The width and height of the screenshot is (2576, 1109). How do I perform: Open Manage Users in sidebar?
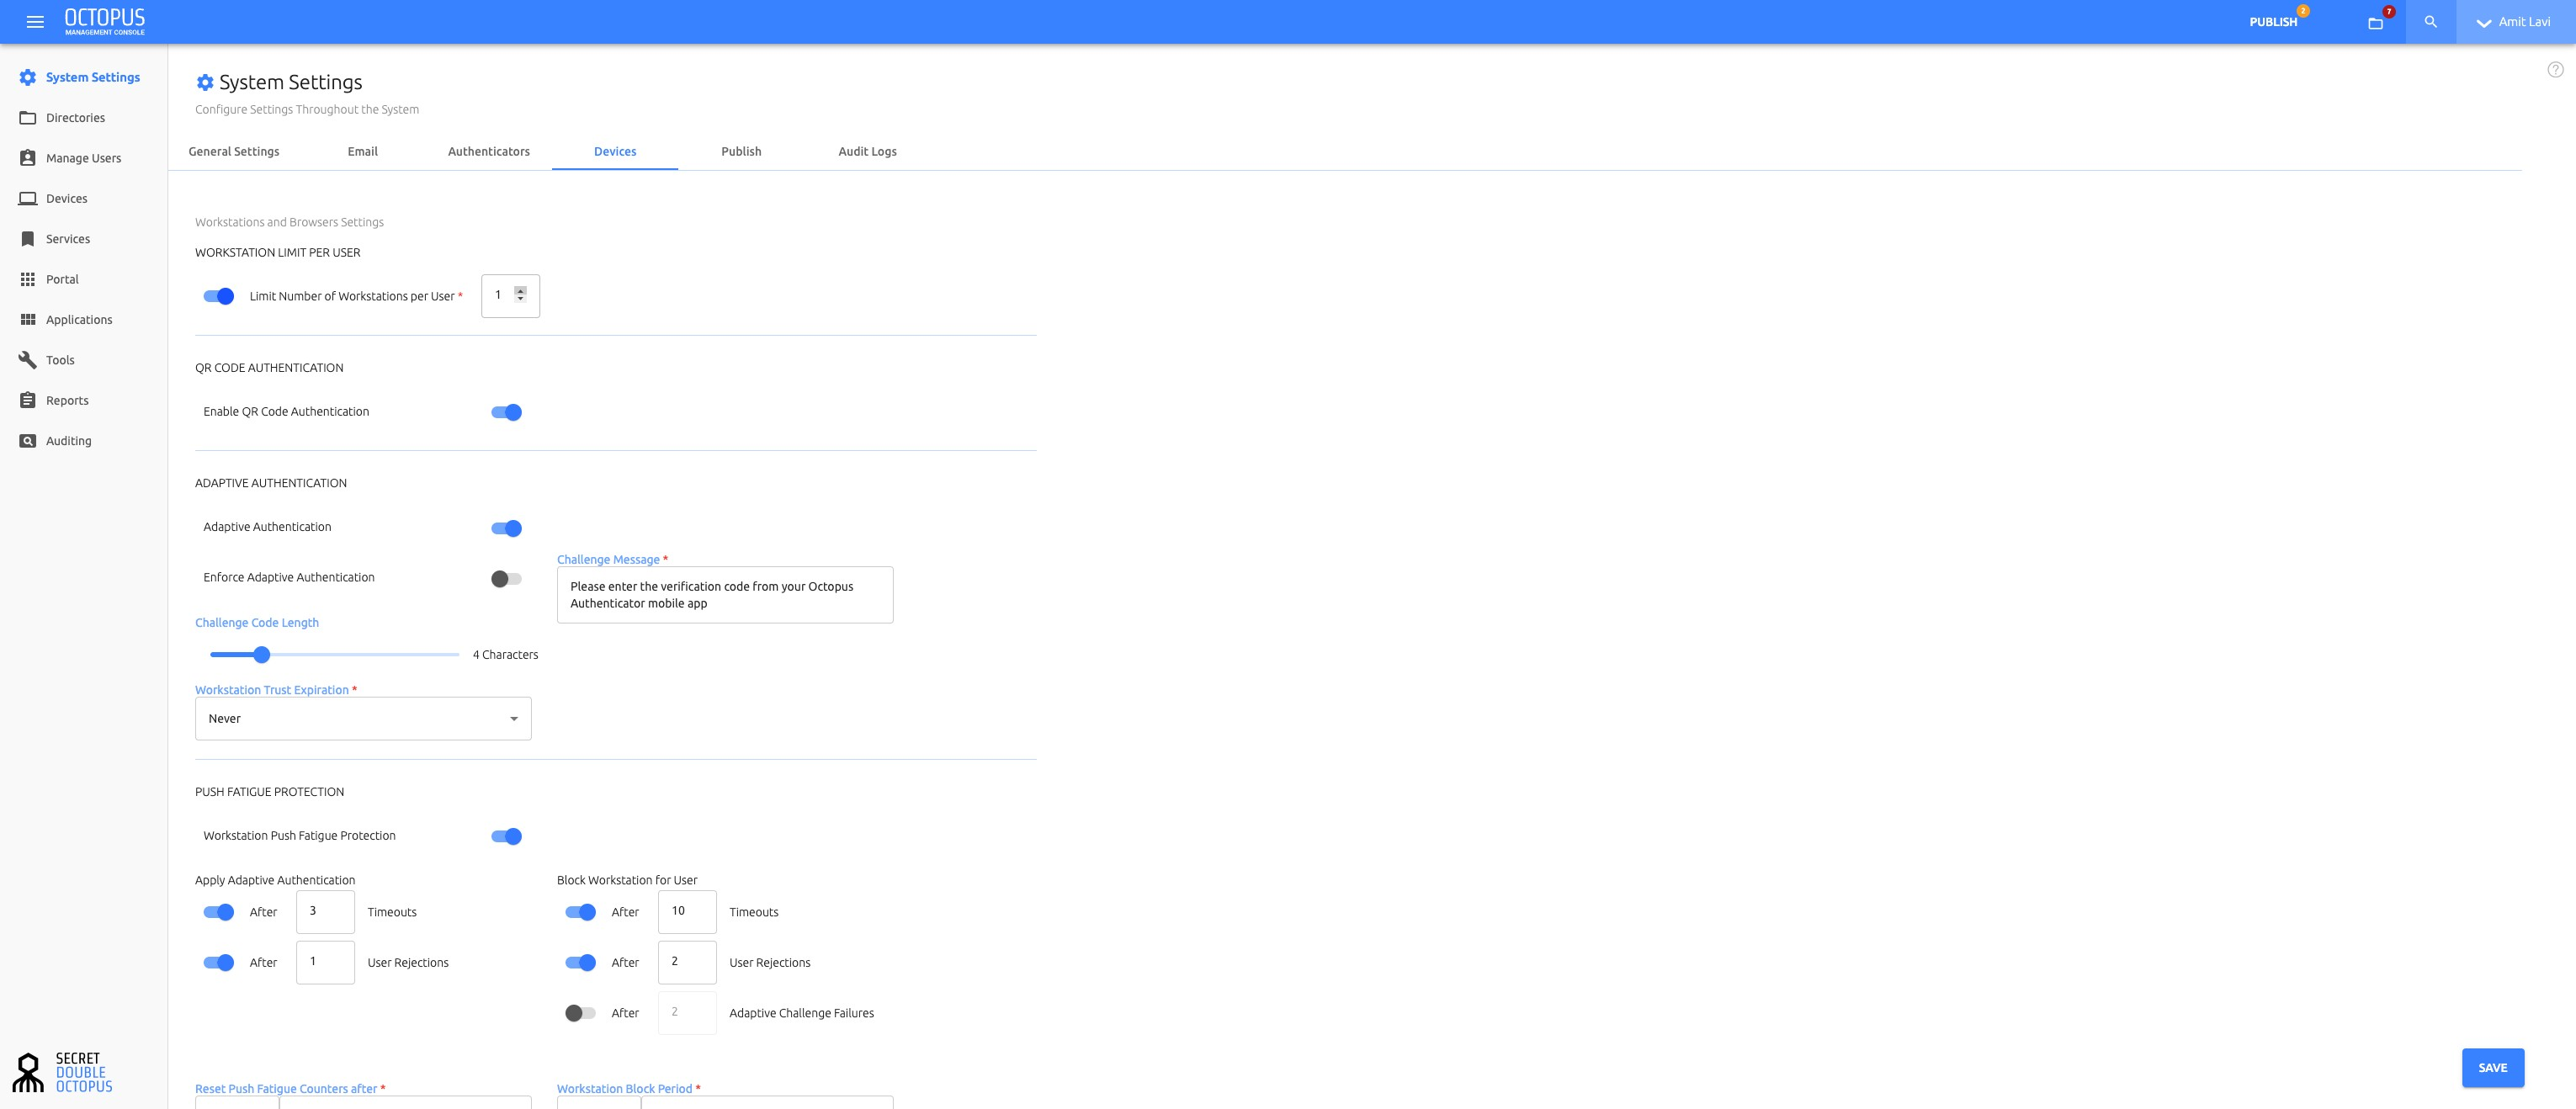tap(84, 158)
